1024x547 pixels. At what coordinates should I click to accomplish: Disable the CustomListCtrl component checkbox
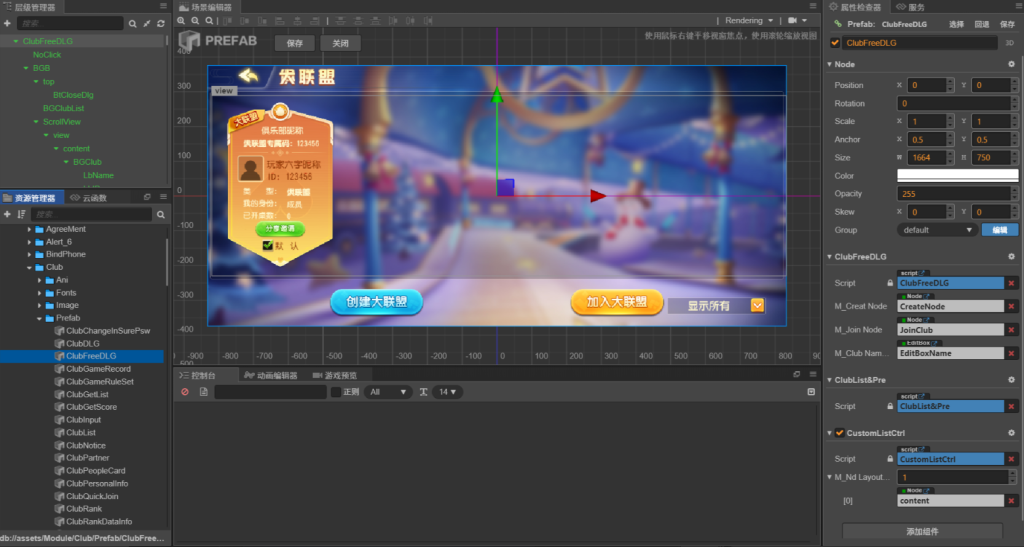tap(840, 433)
